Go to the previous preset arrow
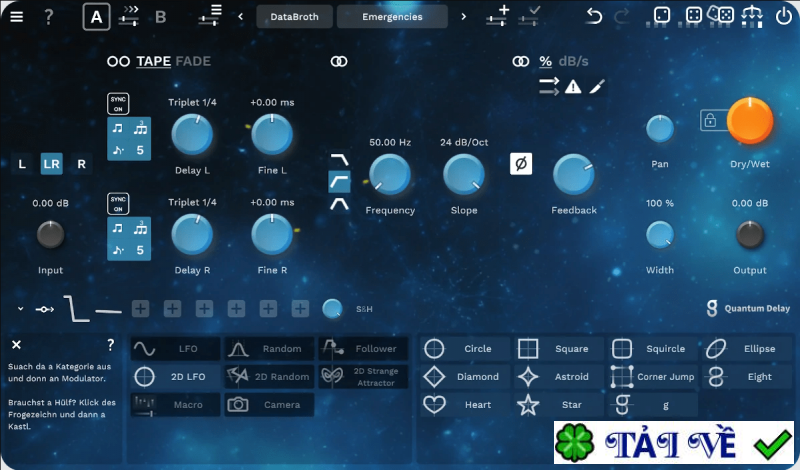The image size is (800, 470). point(240,16)
